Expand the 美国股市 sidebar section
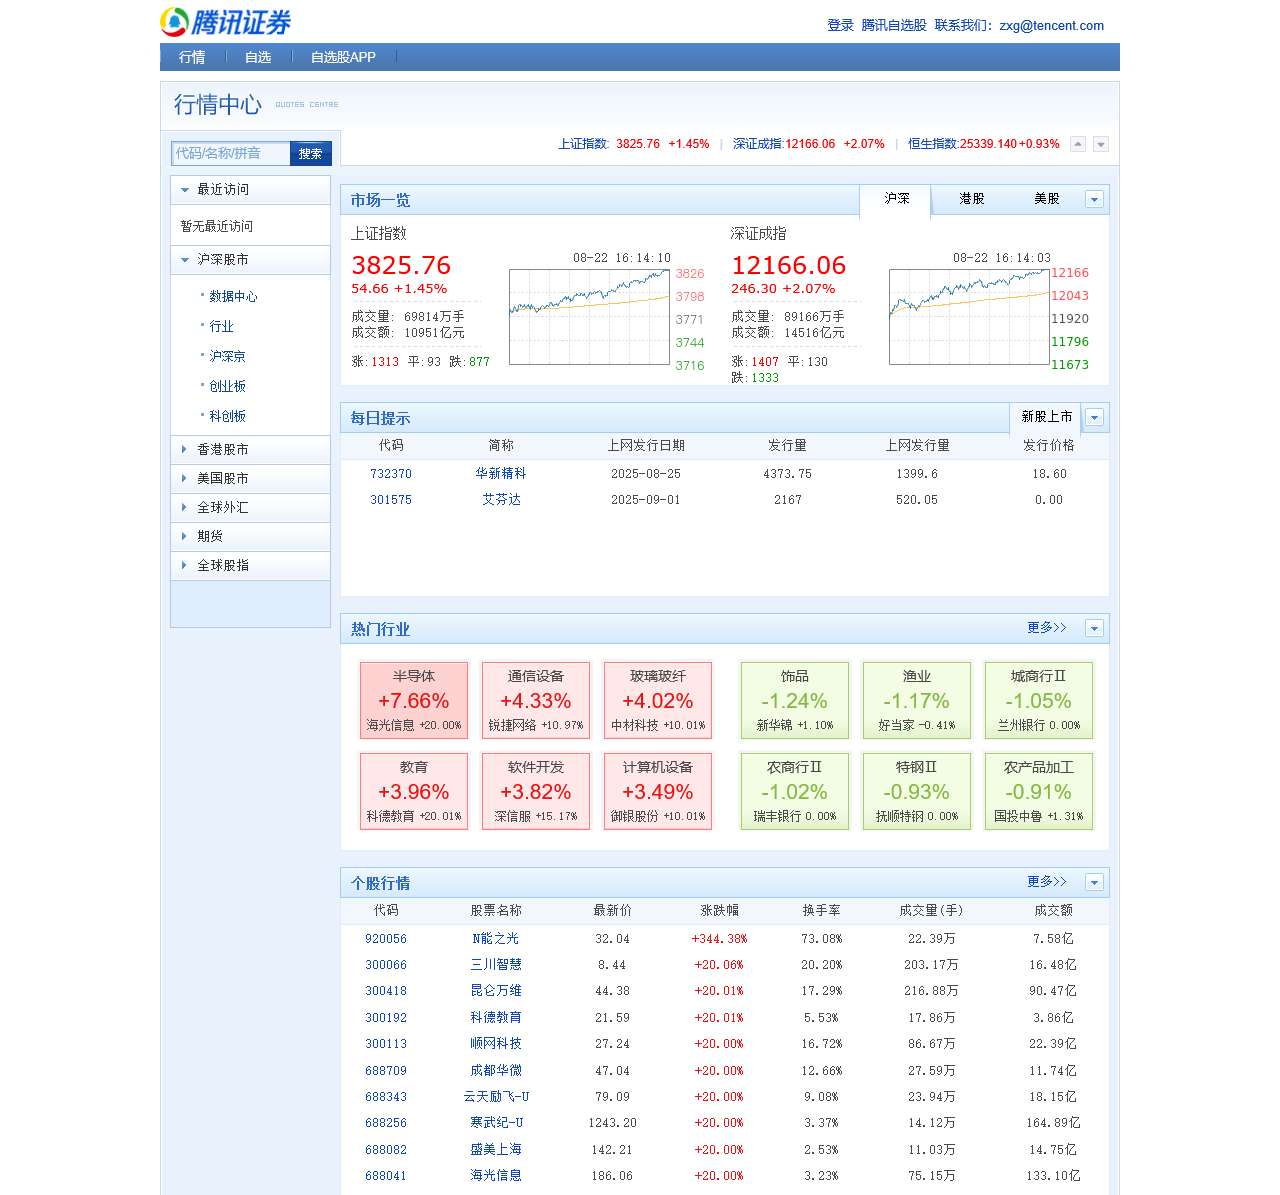Image resolution: width=1280 pixels, height=1195 pixels. [222, 479]
